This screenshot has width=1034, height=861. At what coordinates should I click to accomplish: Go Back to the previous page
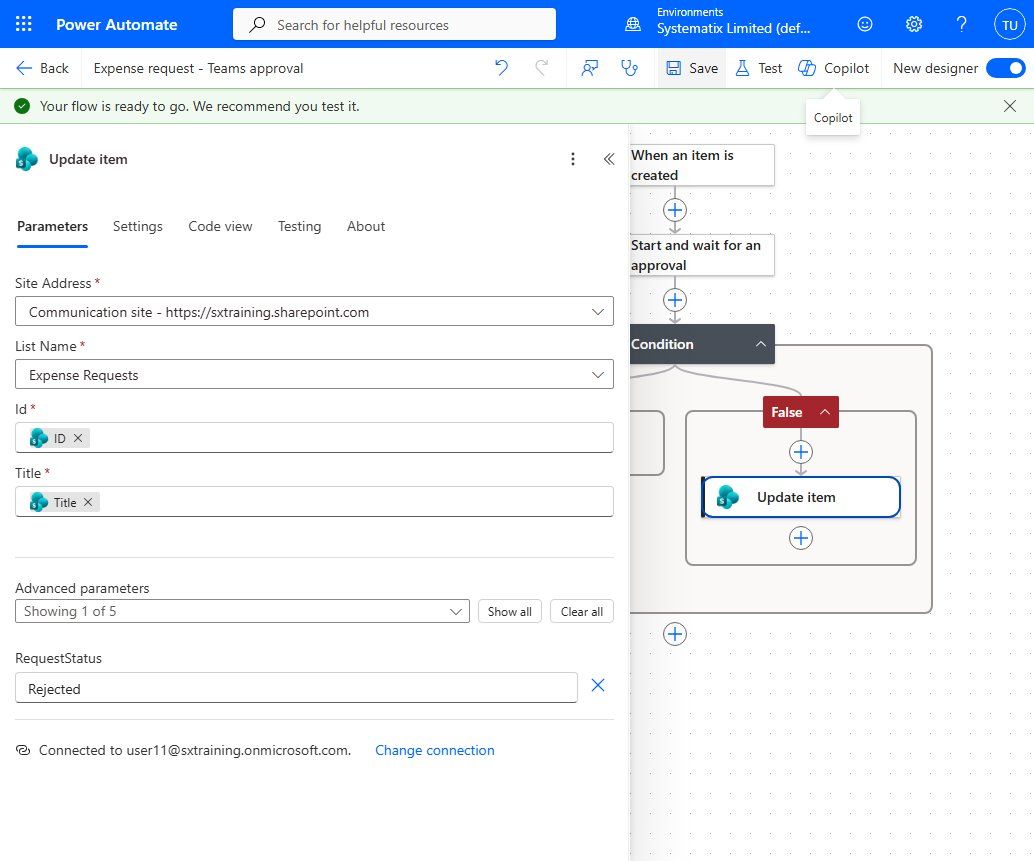(42, 68)
